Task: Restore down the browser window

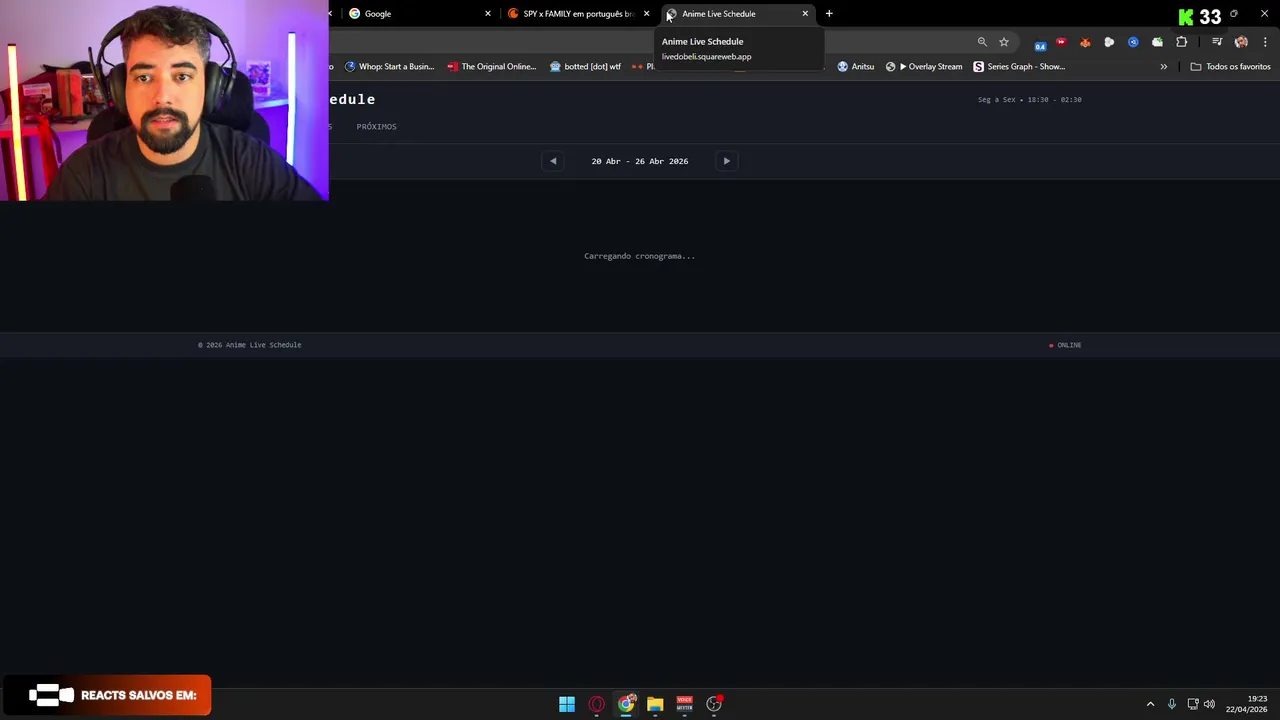Action: [1234, 14]
